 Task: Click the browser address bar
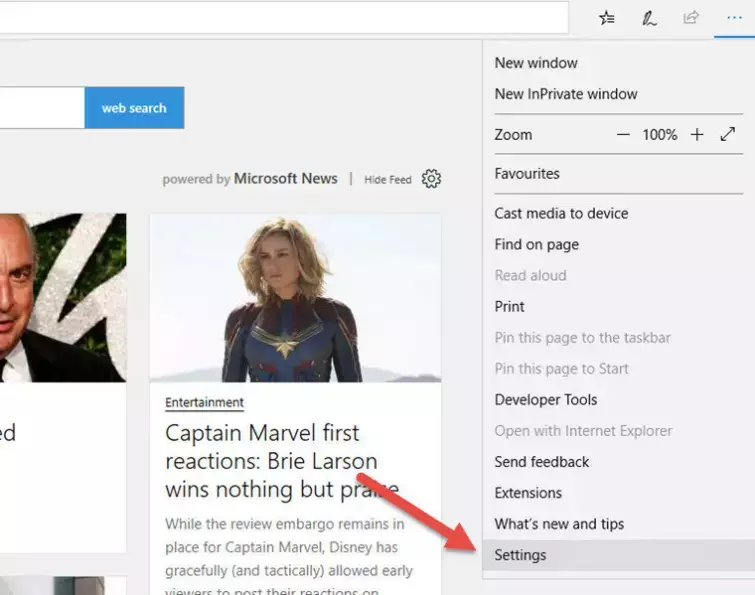284,17
